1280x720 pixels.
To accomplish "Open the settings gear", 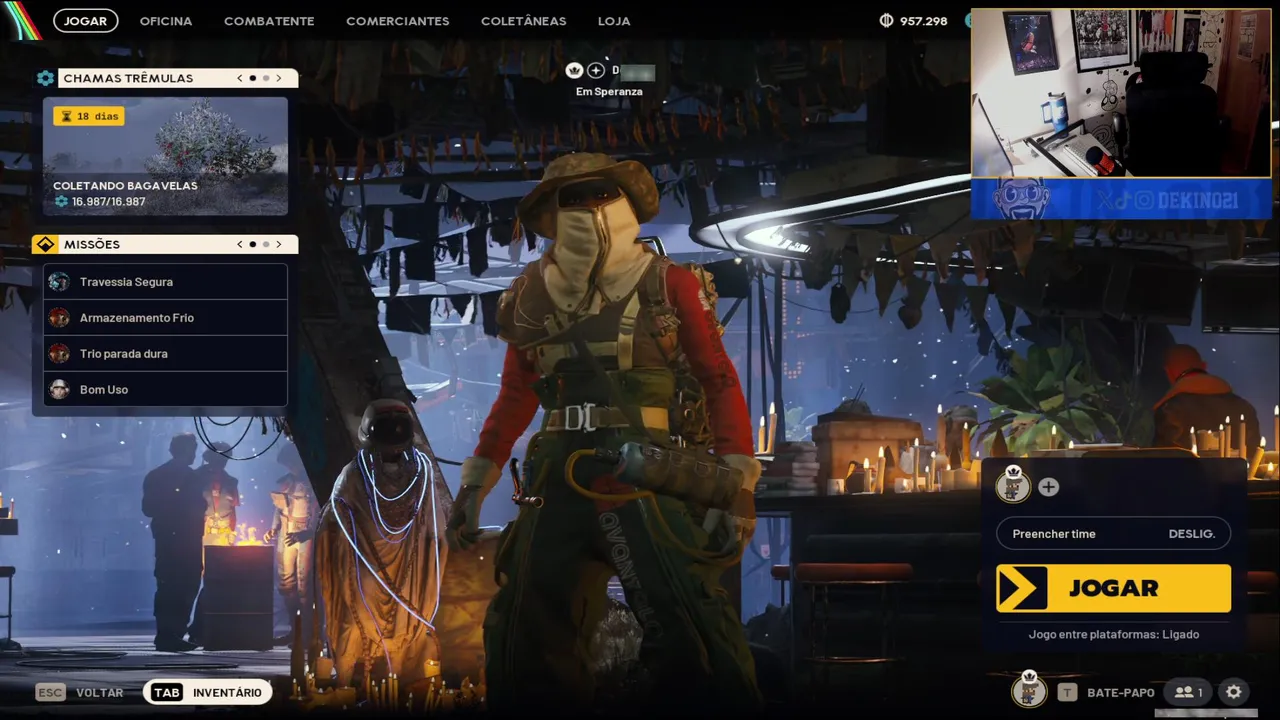I will (1234, 692).
